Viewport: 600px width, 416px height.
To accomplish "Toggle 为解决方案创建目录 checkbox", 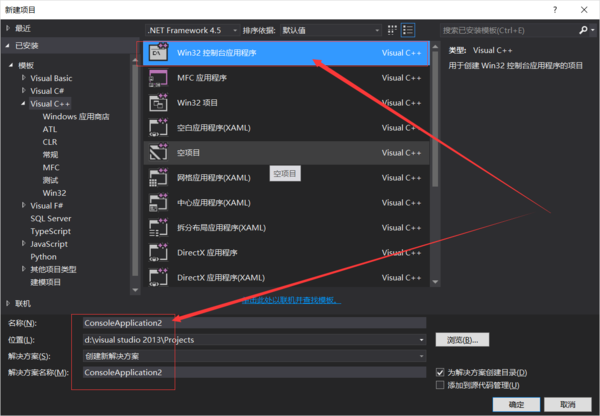I will tap(440, 372).
